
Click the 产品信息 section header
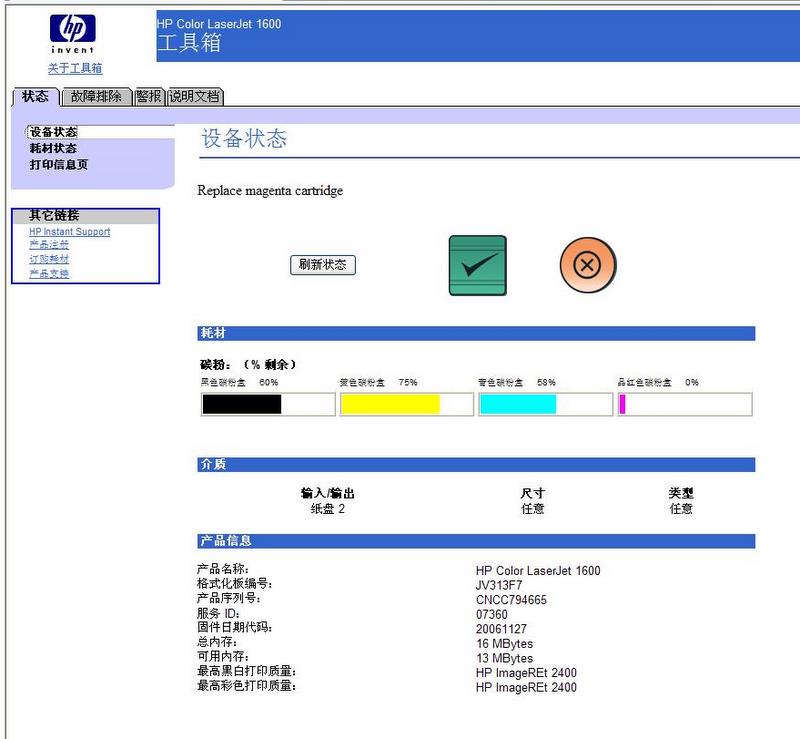[x=476, y=541]
